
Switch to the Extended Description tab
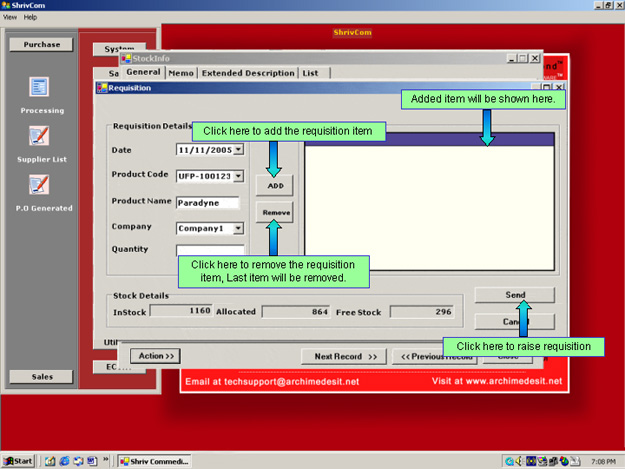click(248, 73)
